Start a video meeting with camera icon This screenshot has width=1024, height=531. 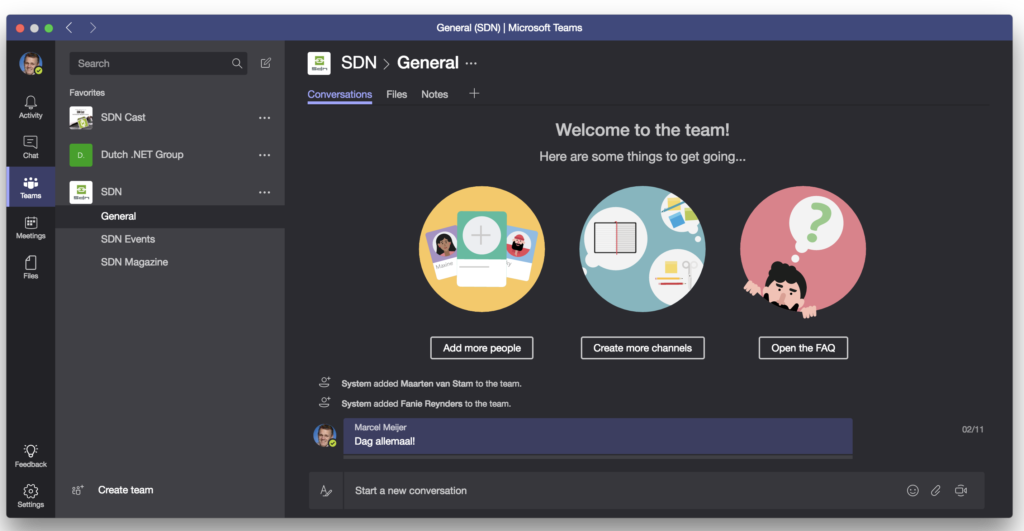961,490
